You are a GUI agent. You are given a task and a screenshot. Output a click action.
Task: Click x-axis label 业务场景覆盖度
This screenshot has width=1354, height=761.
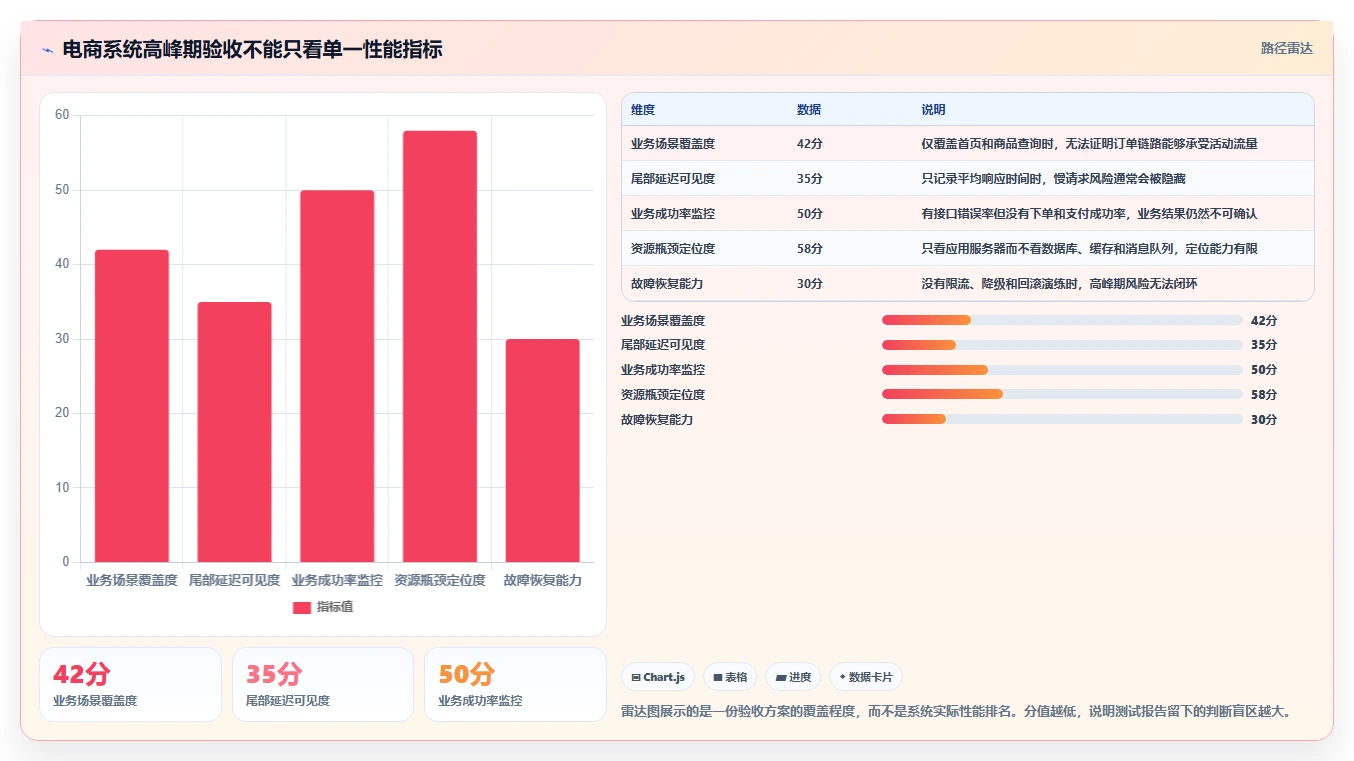(x=132, y=580)
